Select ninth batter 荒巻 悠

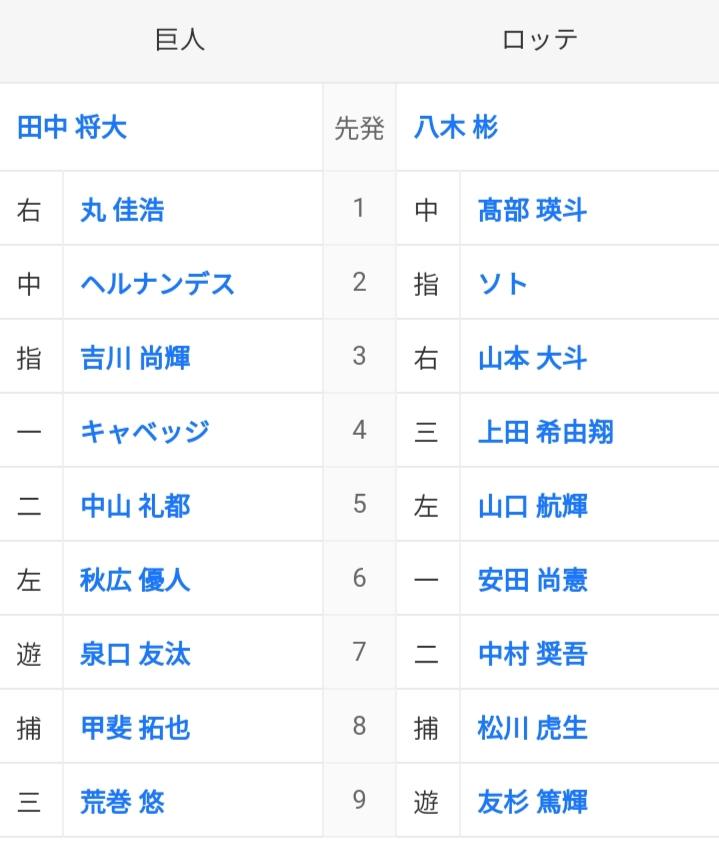tap(122, 802)
